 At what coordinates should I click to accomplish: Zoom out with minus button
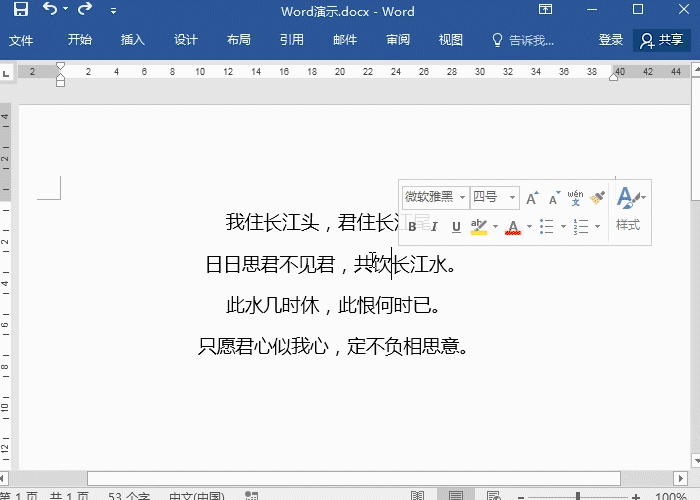click(x=521, y=496)
